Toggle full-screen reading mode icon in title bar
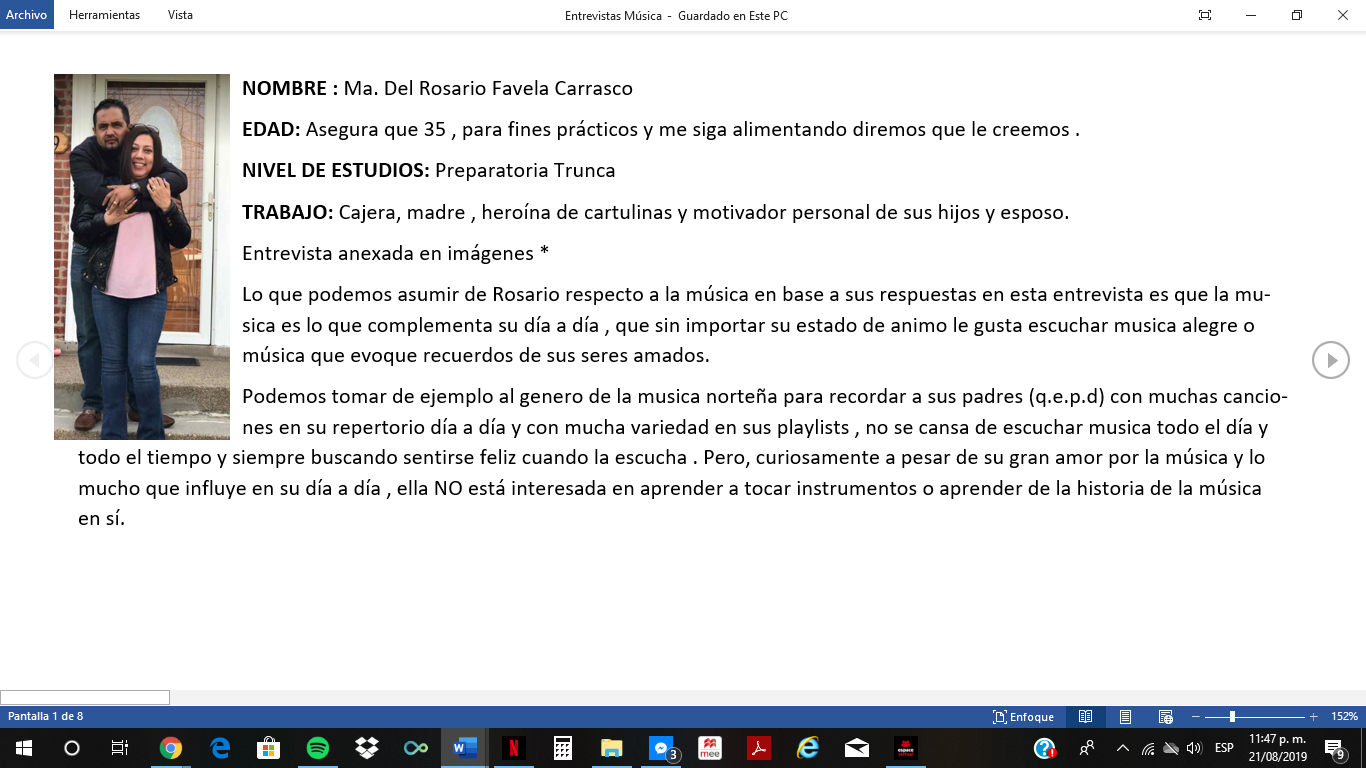This screenshot has width=1366, height=768. 1205,15
